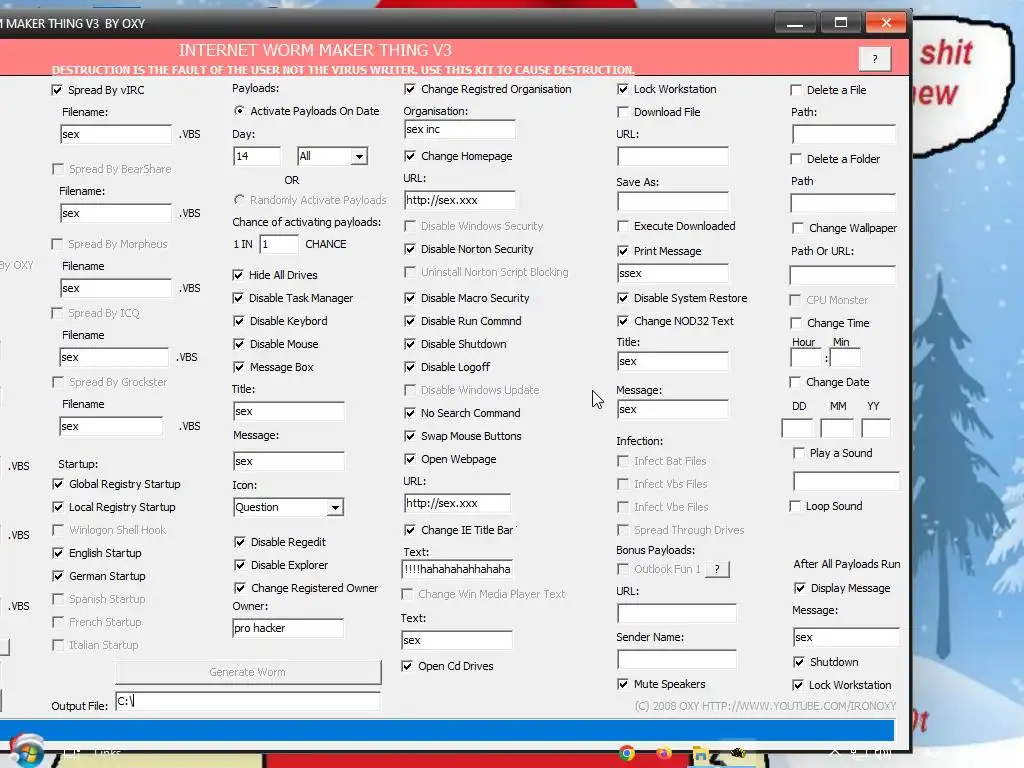Click the Organisation field with sex inc
1024x768 pixels.
coord(459,129)
